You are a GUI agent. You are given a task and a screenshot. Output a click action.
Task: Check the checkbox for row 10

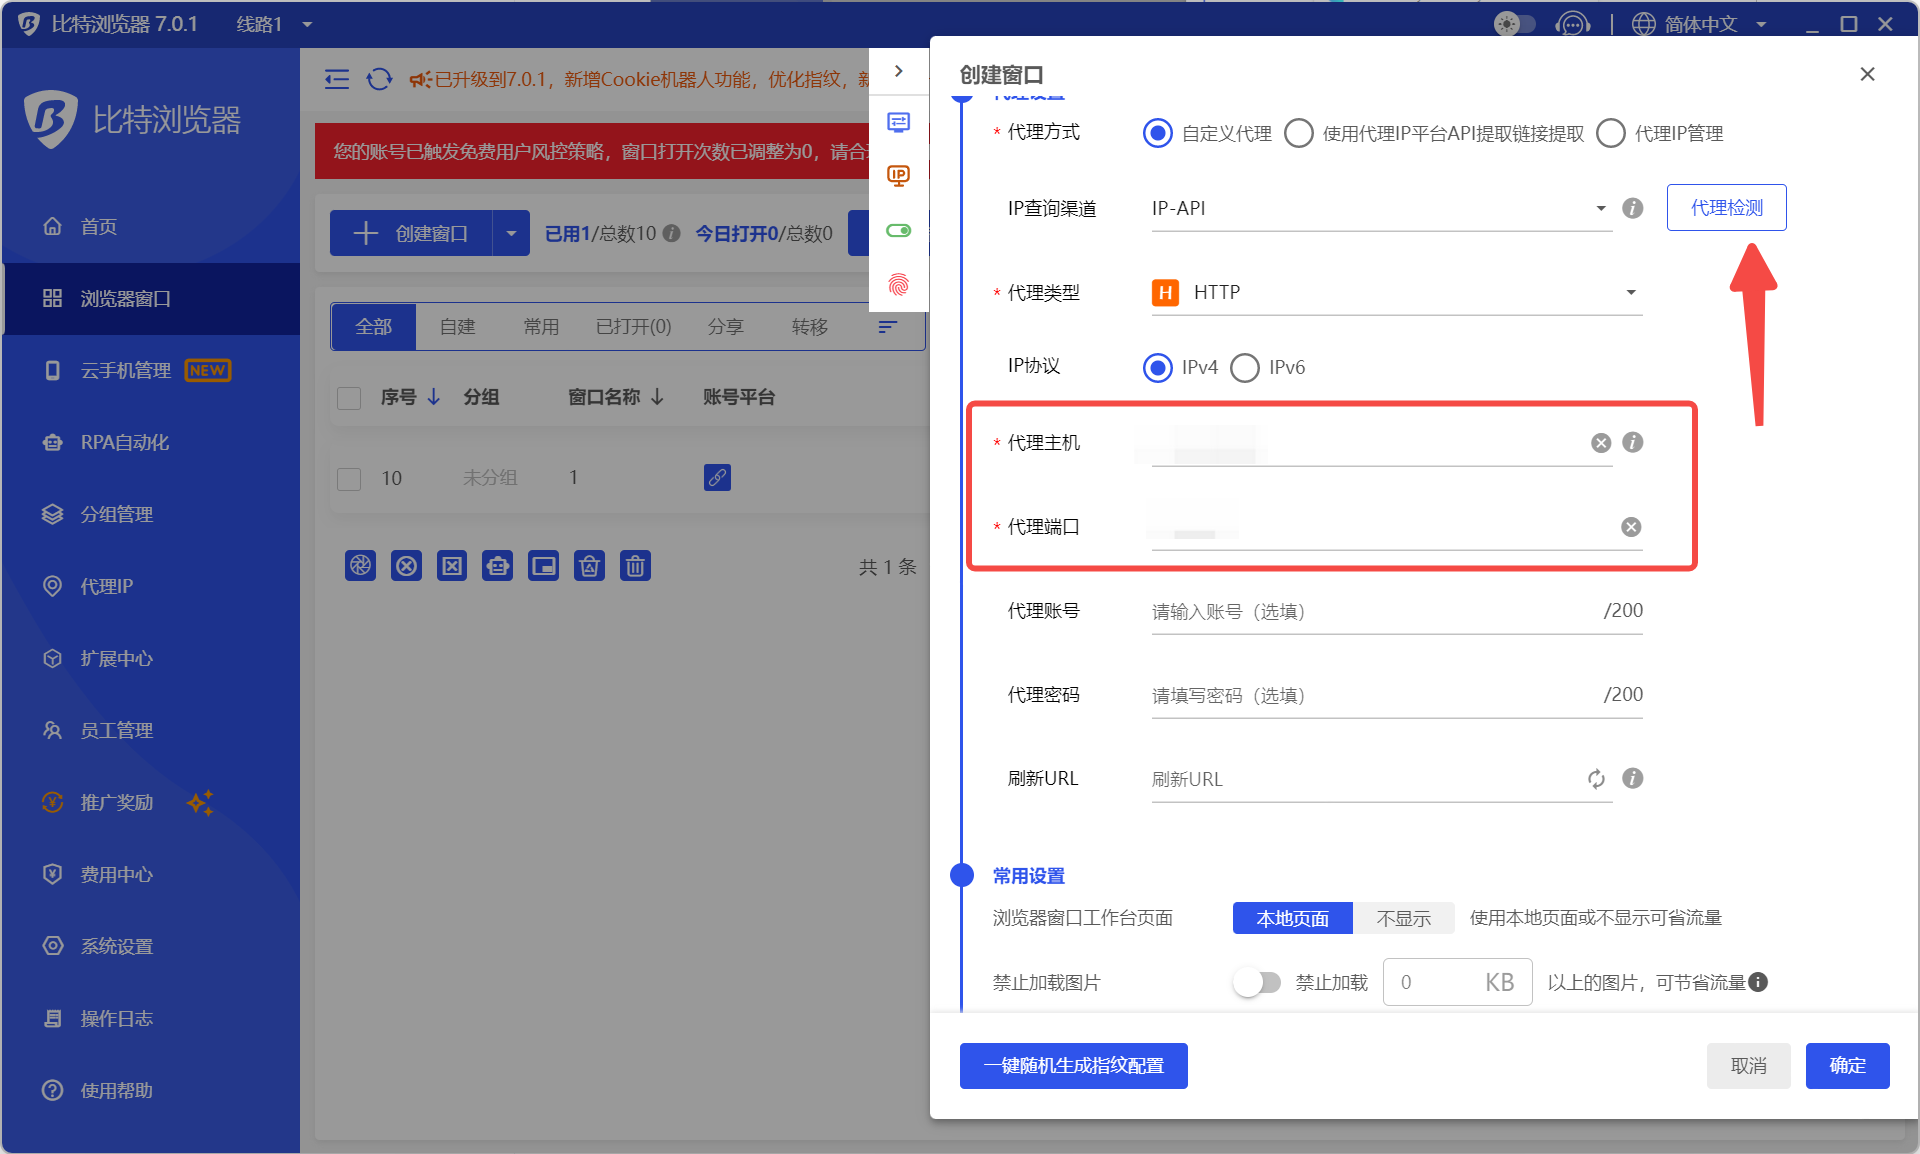pos(349,479)
